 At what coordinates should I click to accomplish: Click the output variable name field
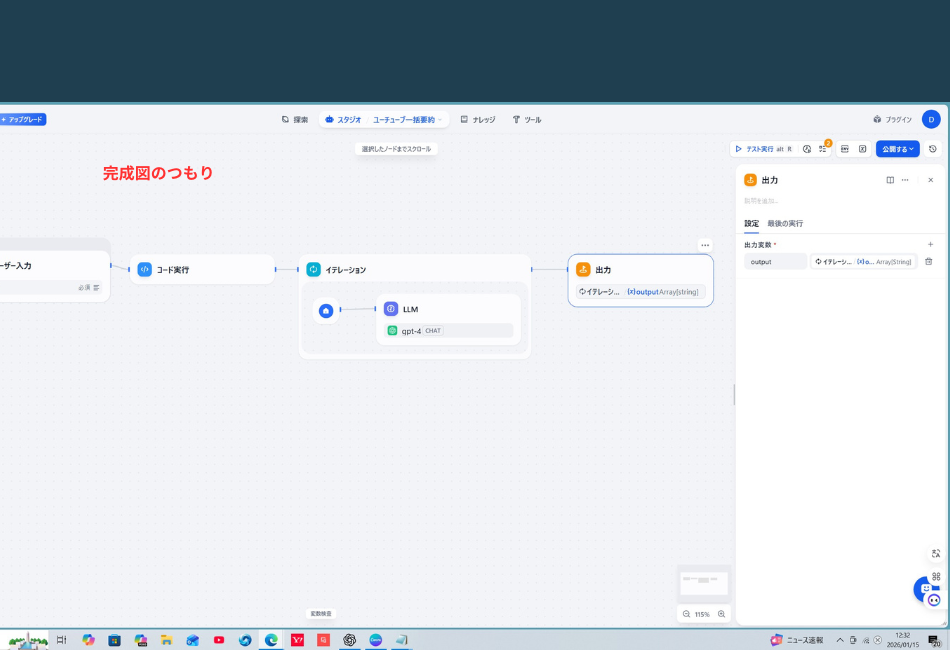[775, 261]
